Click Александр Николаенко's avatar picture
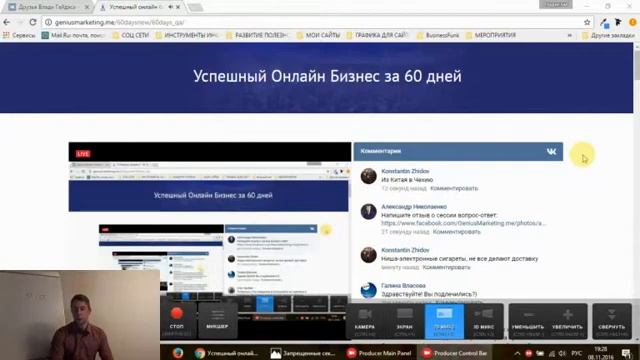 click(x=369, y=211)
